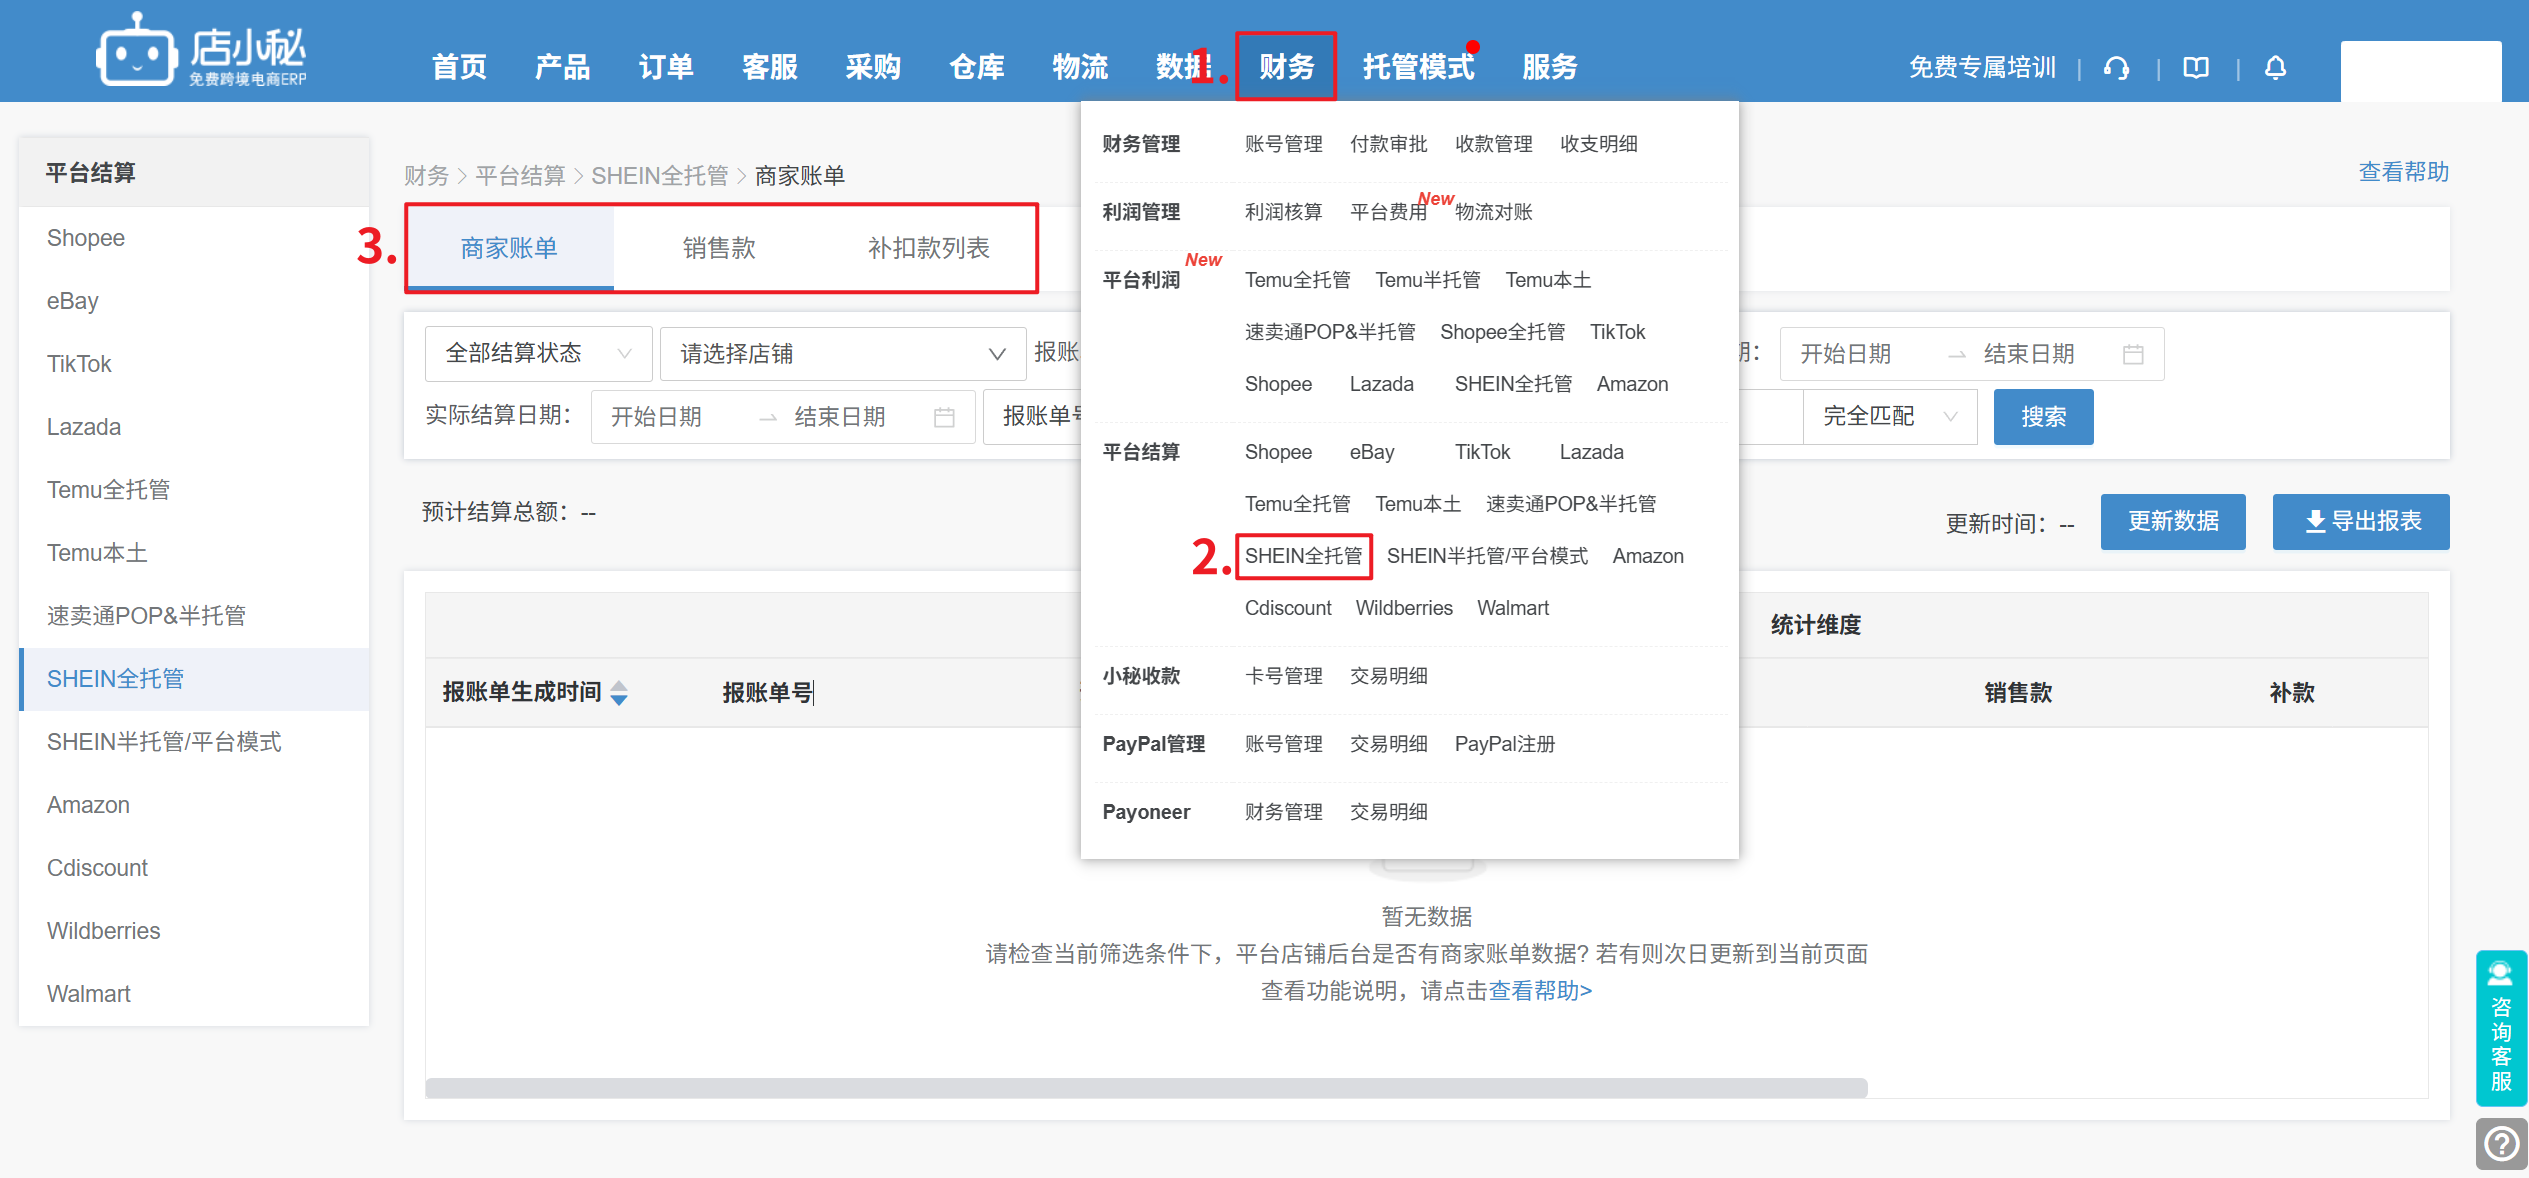Expand the 完全匹配 match dropdown
This screenshot has height=1178, width=2529.
click(x=1889, y=417)
